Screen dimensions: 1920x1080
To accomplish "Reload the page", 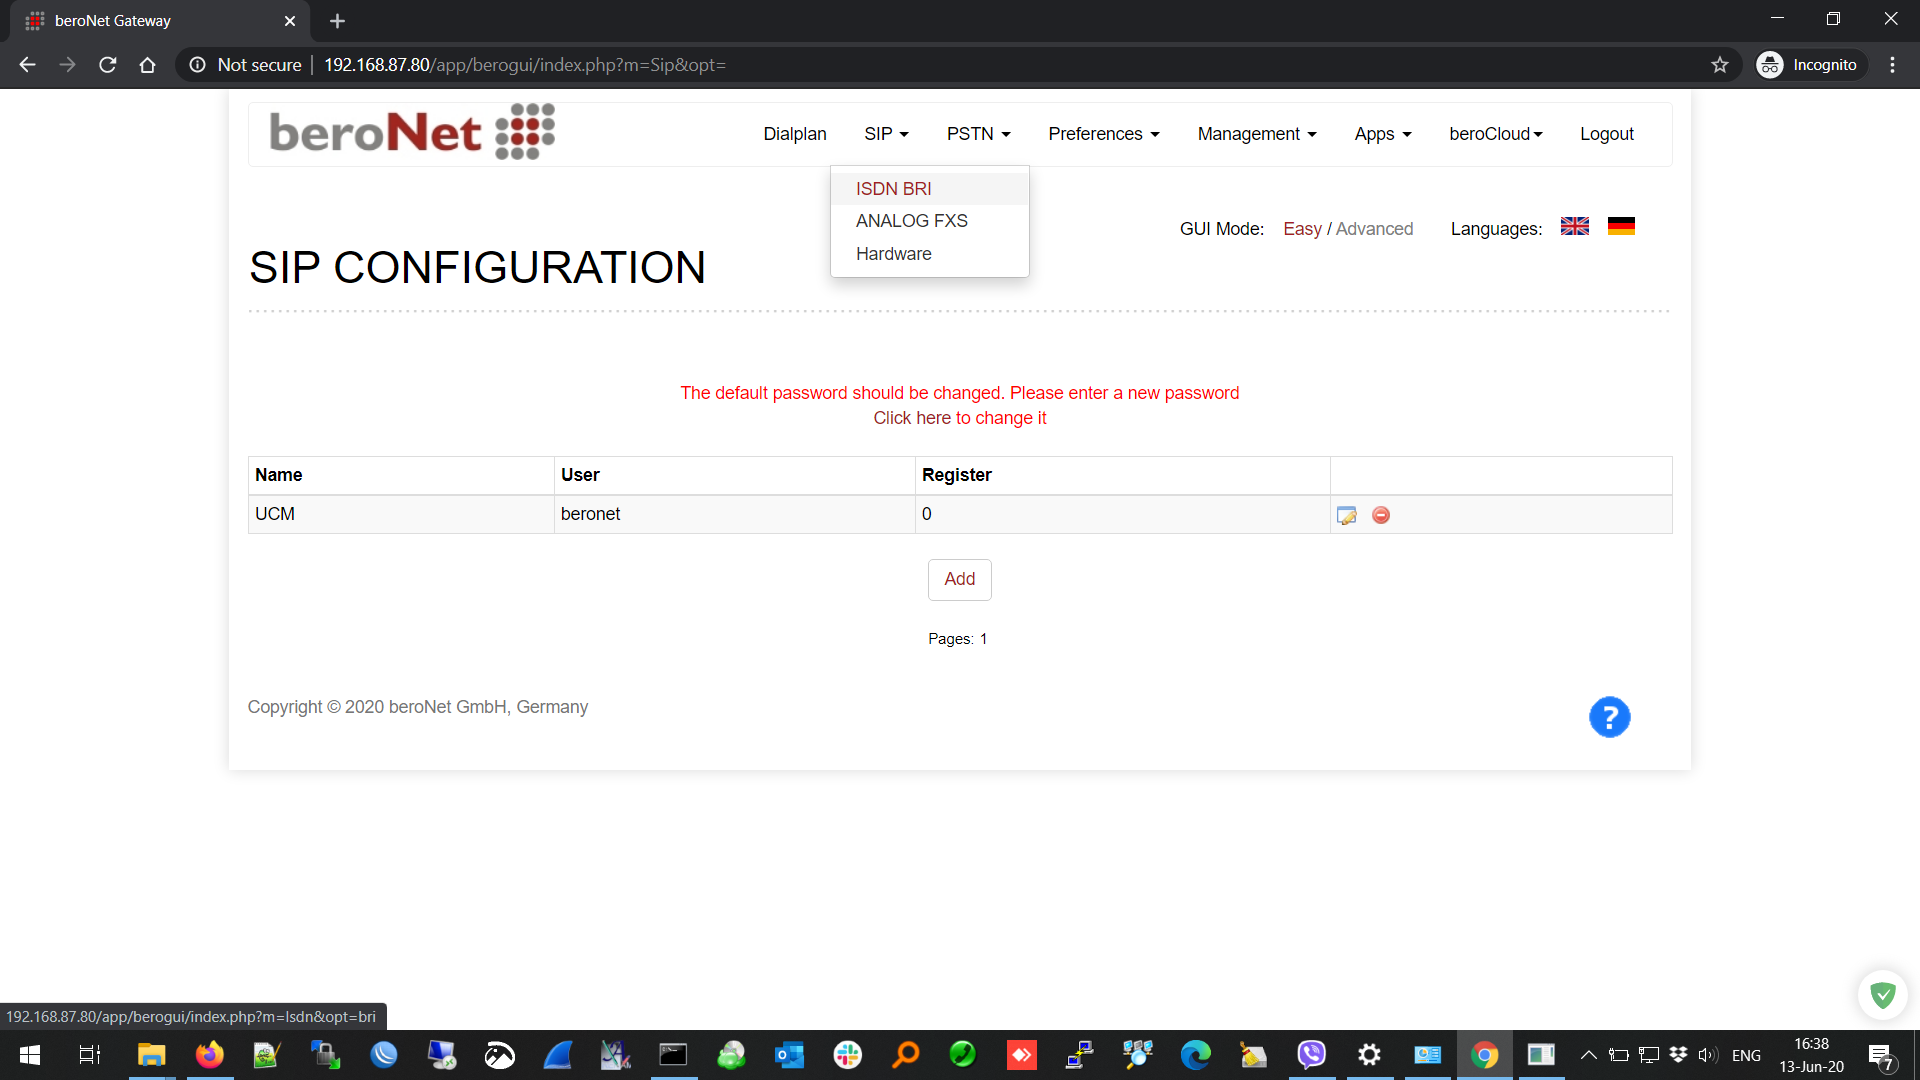I will [108, 65].
